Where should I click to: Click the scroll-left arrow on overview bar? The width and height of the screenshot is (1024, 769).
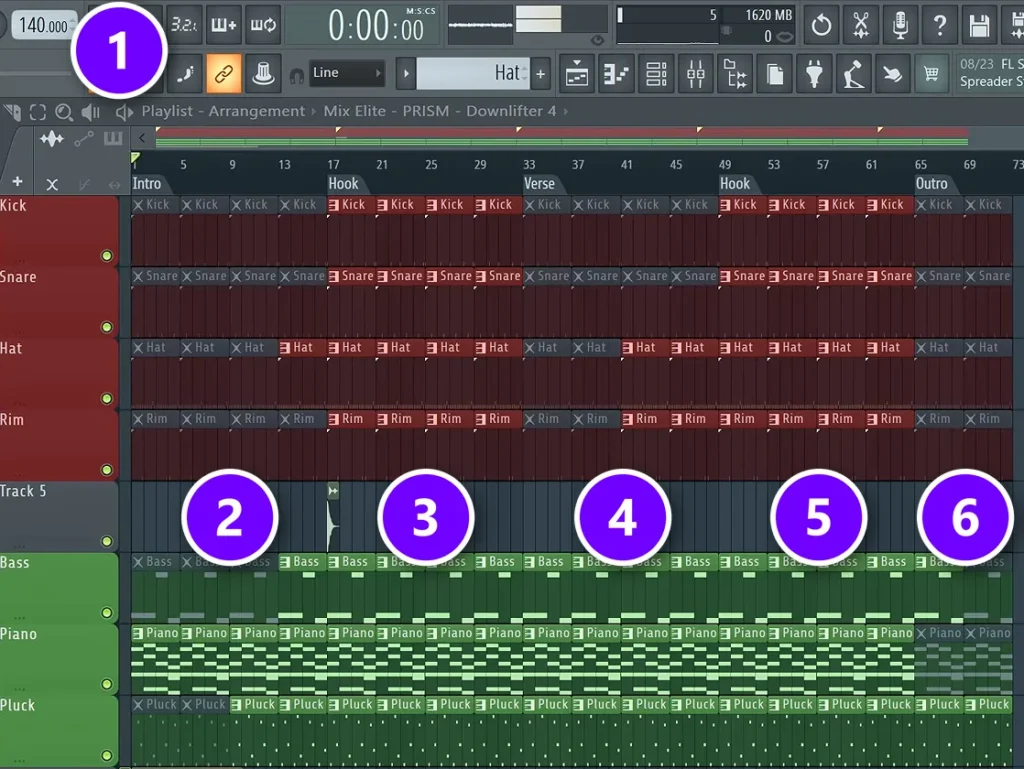[x=142, y=138]
